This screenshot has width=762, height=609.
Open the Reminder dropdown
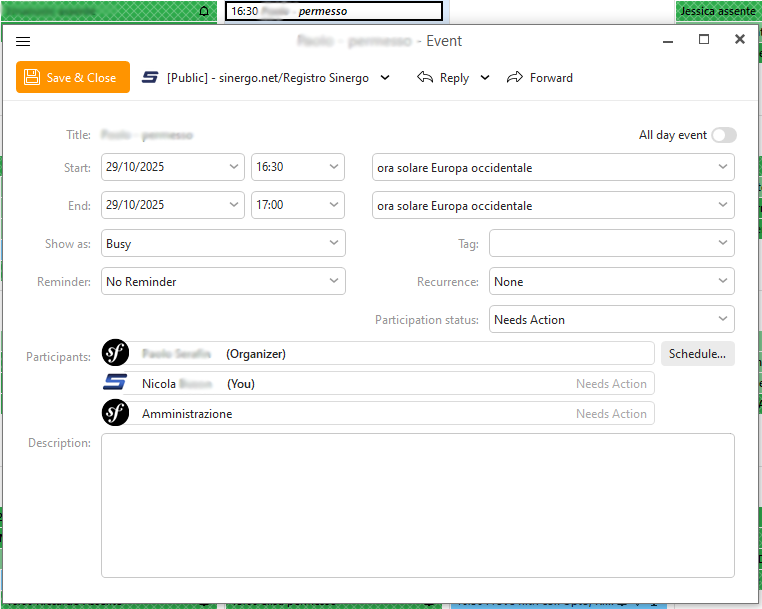pyautogui.click(x=223, y=281)
